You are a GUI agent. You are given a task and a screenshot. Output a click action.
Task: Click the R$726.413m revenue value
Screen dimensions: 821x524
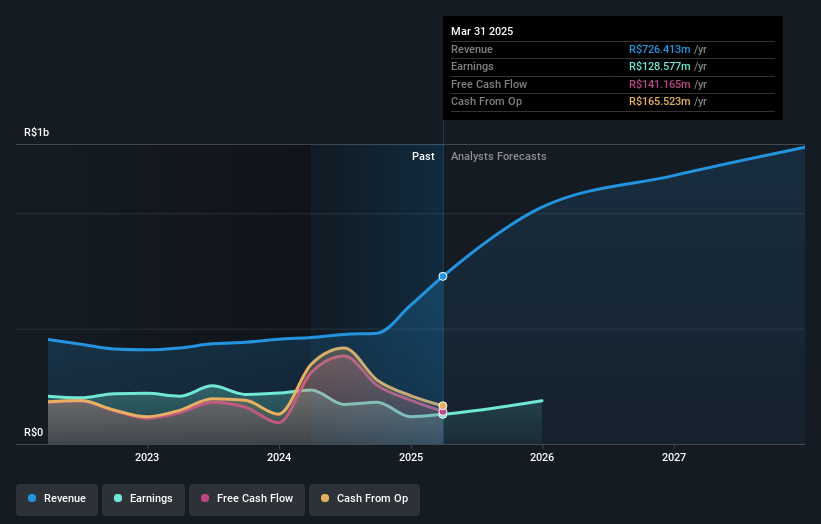(x=660, y=49)
